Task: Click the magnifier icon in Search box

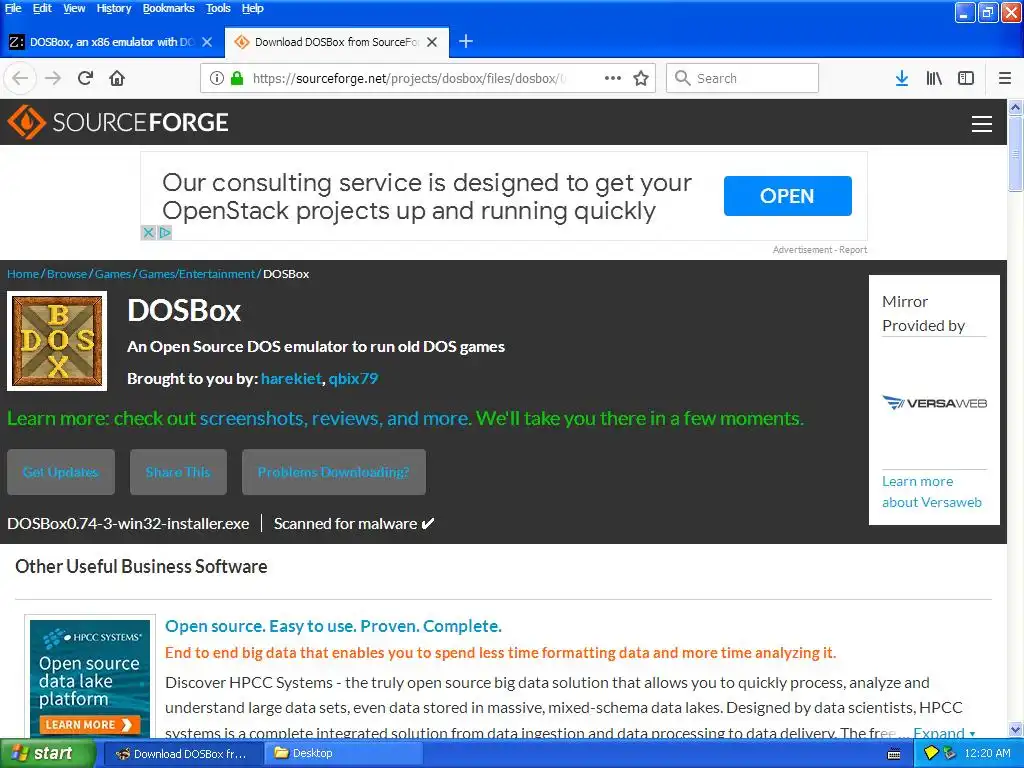Action: coord(682,78)
